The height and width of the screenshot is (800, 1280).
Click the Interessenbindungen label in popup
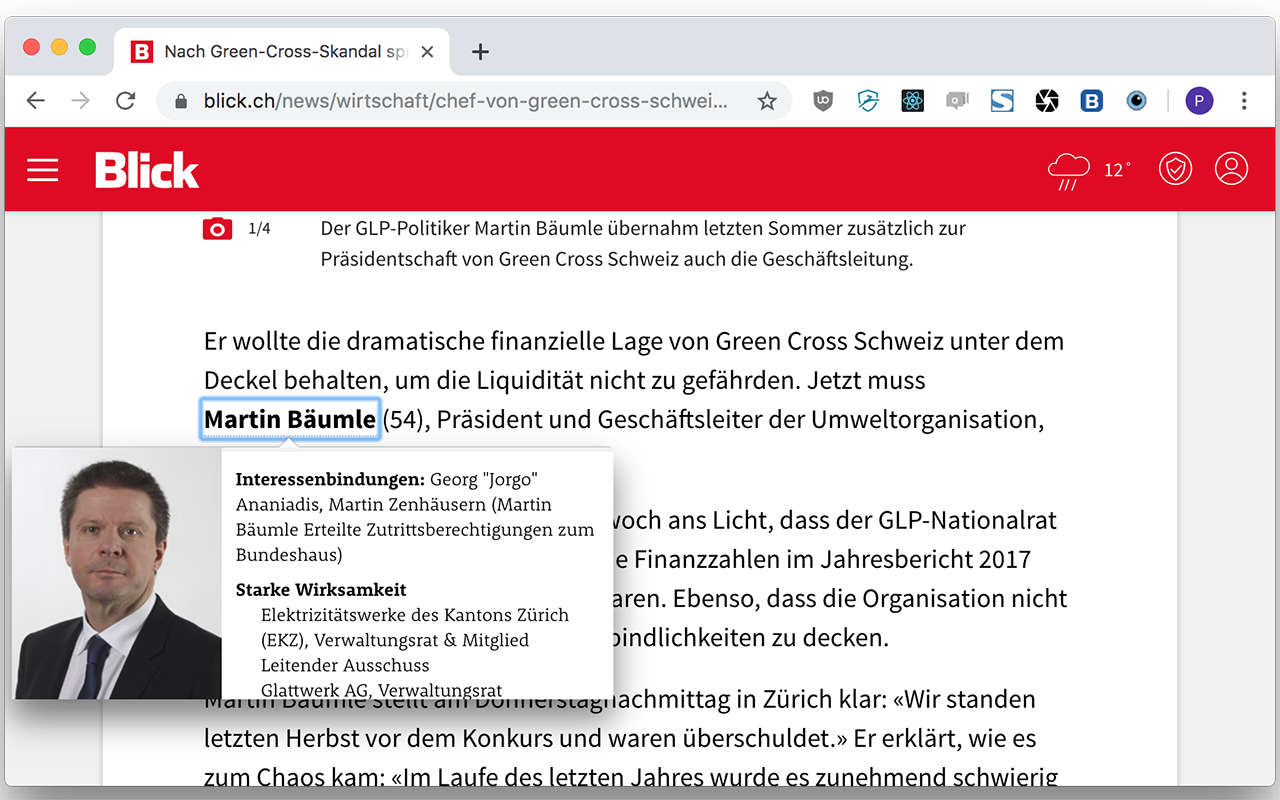pyautogui.click(x=330, y=480)
